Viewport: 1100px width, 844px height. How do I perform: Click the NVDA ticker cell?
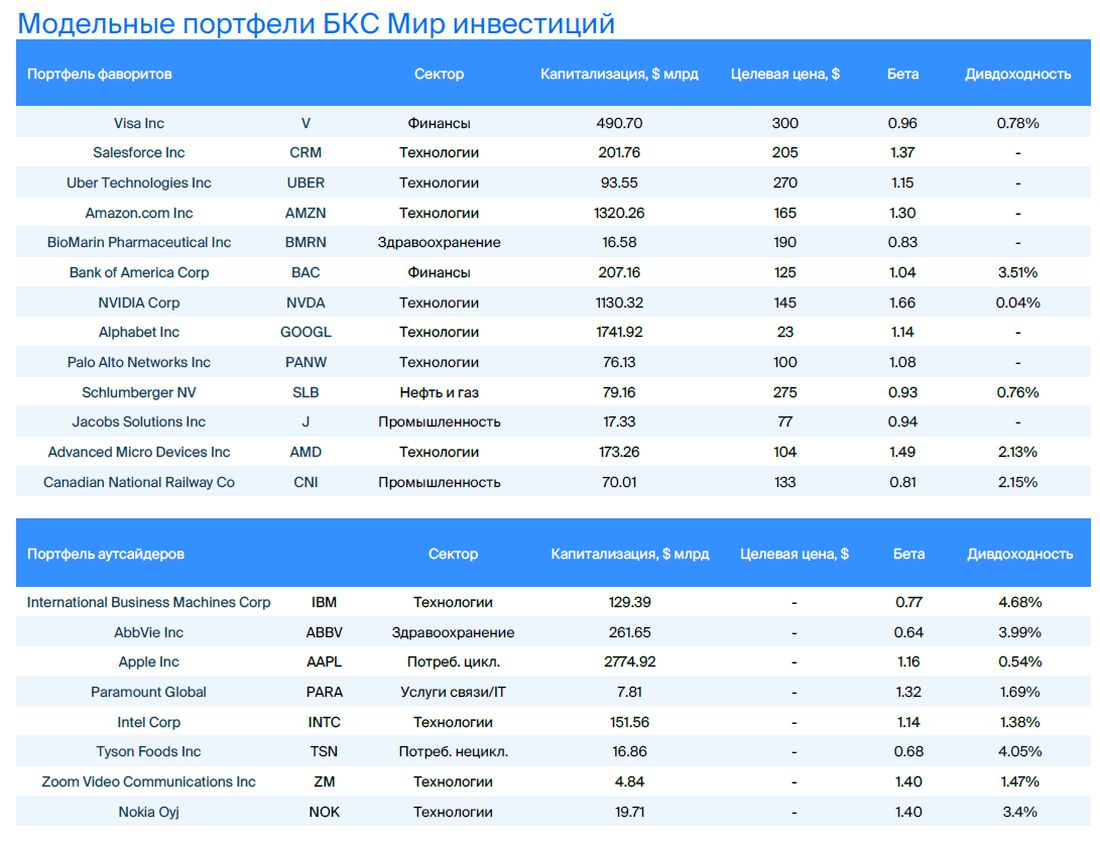coord(305,302)
